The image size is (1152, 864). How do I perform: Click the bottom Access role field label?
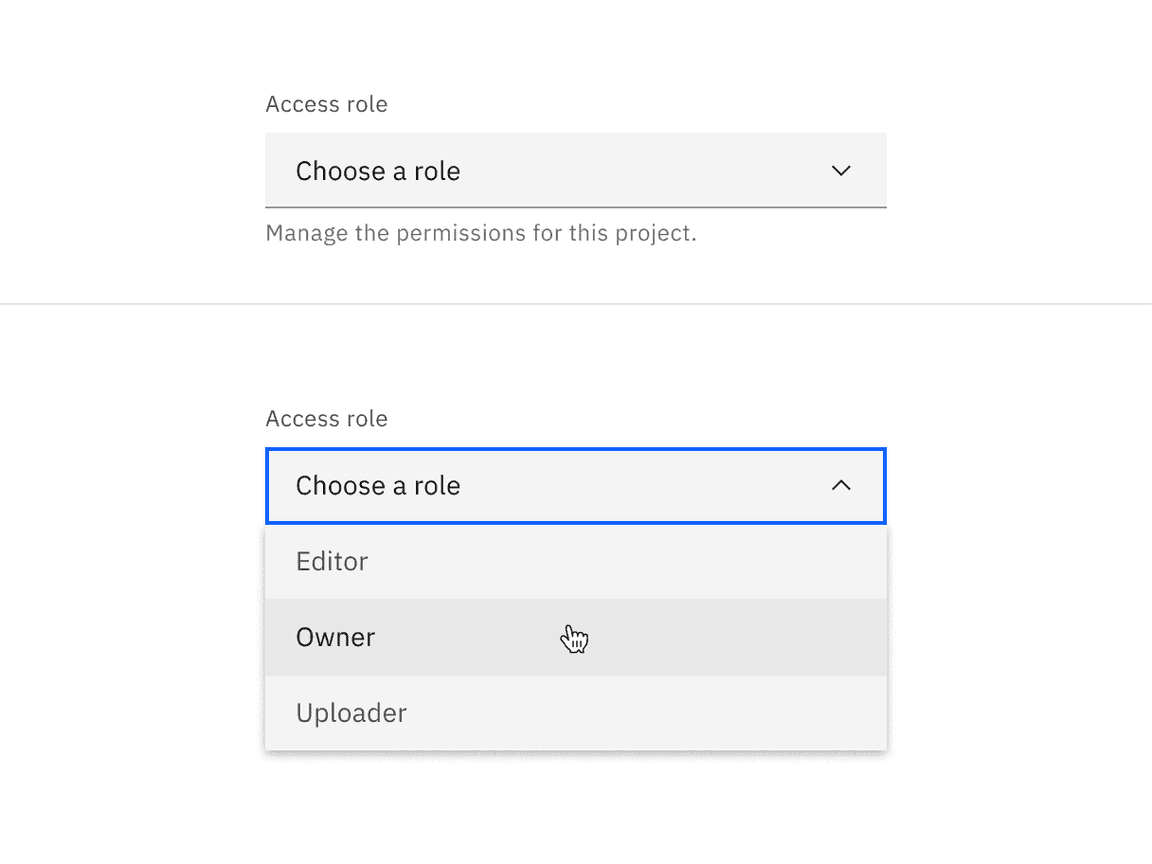(326, 418)
